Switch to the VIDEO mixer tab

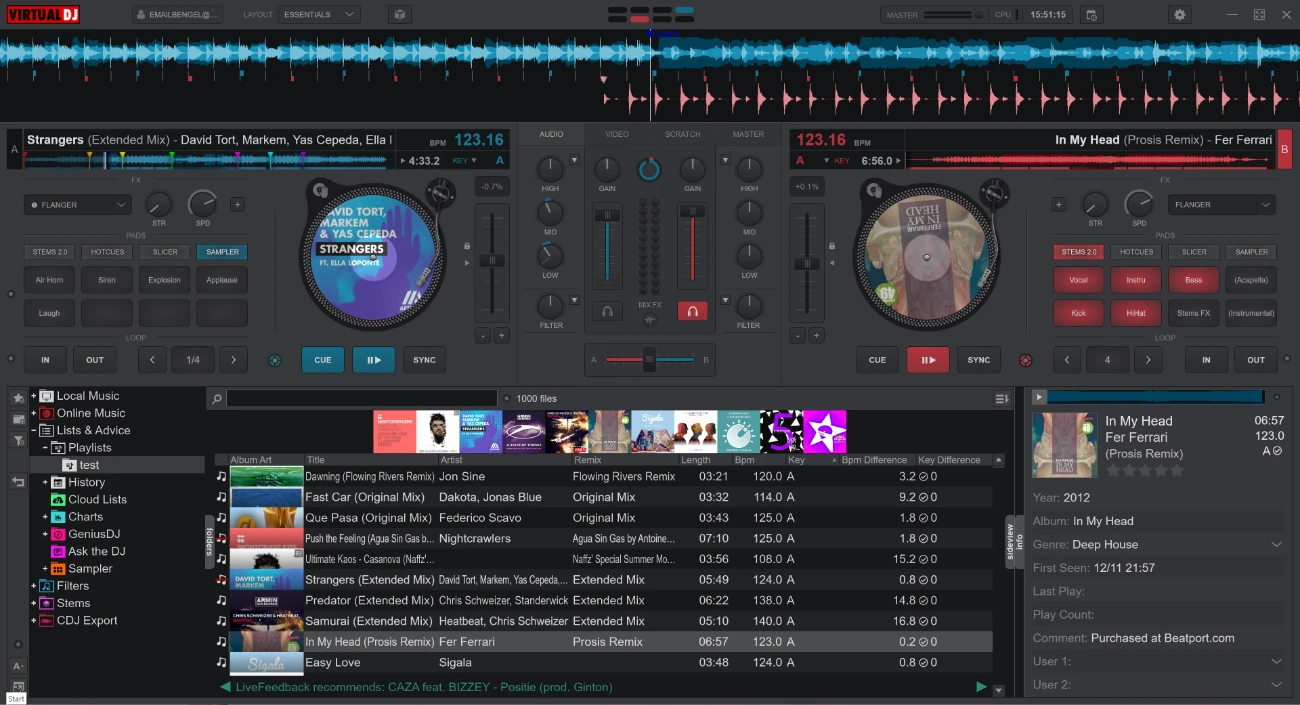617,134
